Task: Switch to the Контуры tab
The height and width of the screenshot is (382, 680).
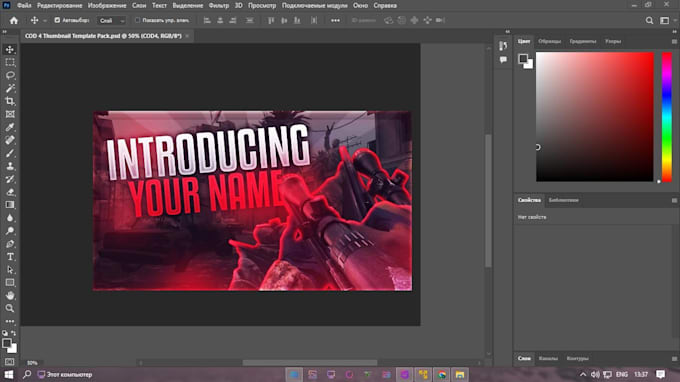Action: 577,359
